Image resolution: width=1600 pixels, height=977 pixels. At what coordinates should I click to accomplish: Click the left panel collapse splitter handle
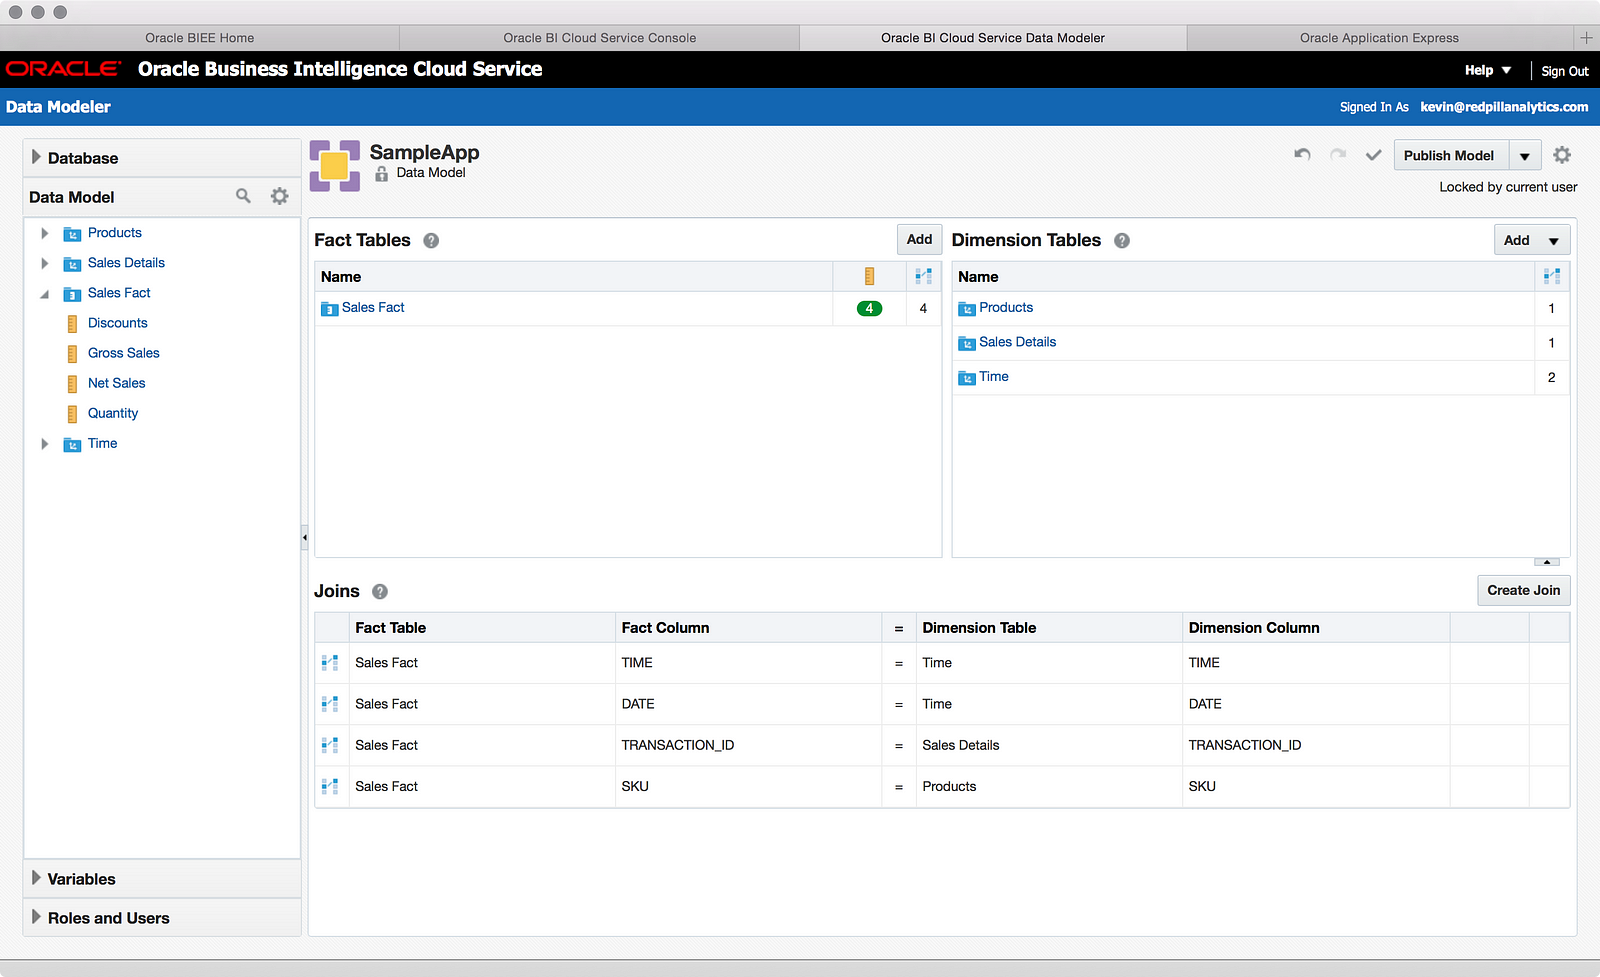point(304,537)
